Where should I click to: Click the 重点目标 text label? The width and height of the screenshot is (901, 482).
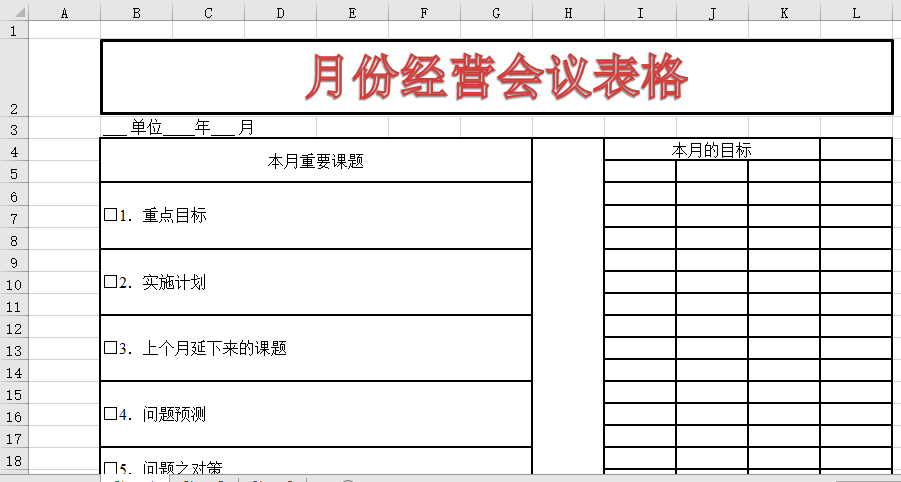tap(175, 215)
